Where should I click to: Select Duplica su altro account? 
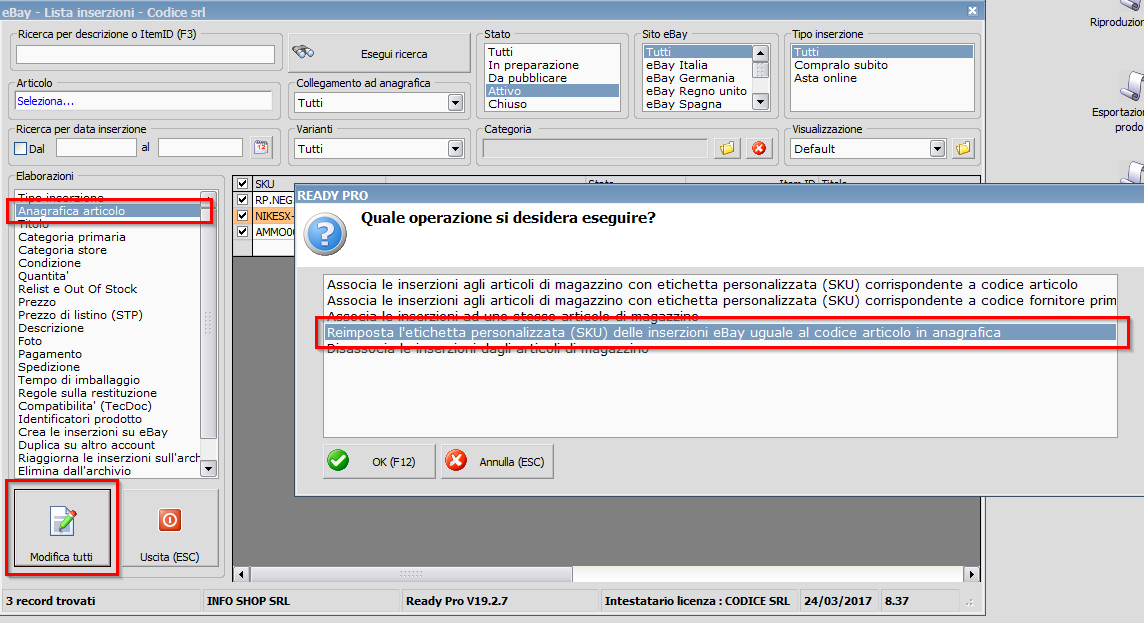(108, 445)
